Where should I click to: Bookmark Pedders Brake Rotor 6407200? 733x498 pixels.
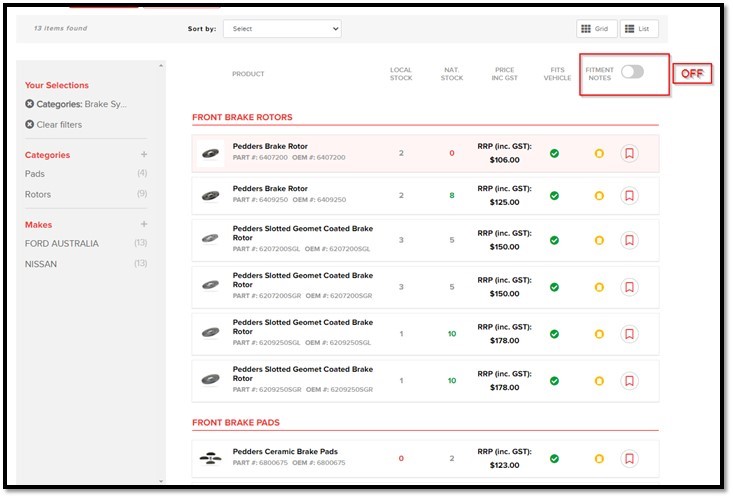pyautogui.click(x=629, y=153)
